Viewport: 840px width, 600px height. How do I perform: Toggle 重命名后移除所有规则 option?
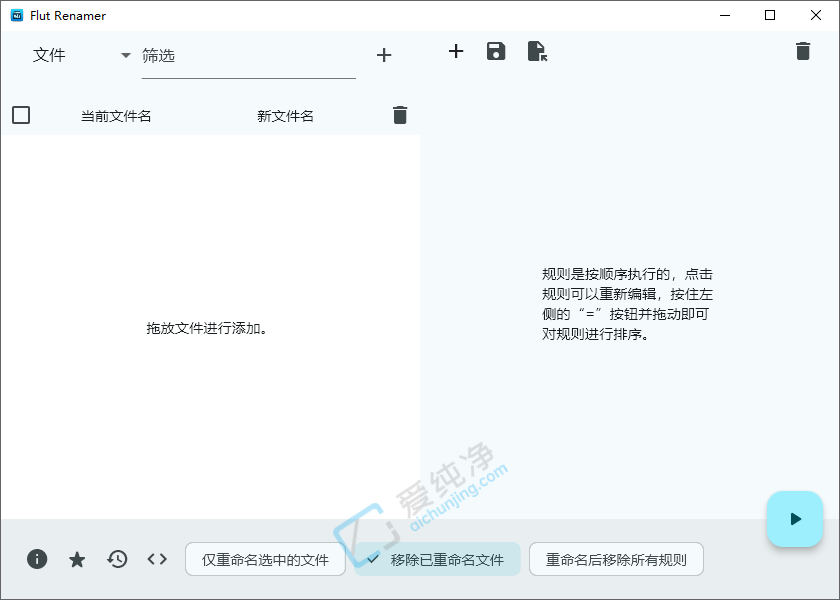(616, 559)
